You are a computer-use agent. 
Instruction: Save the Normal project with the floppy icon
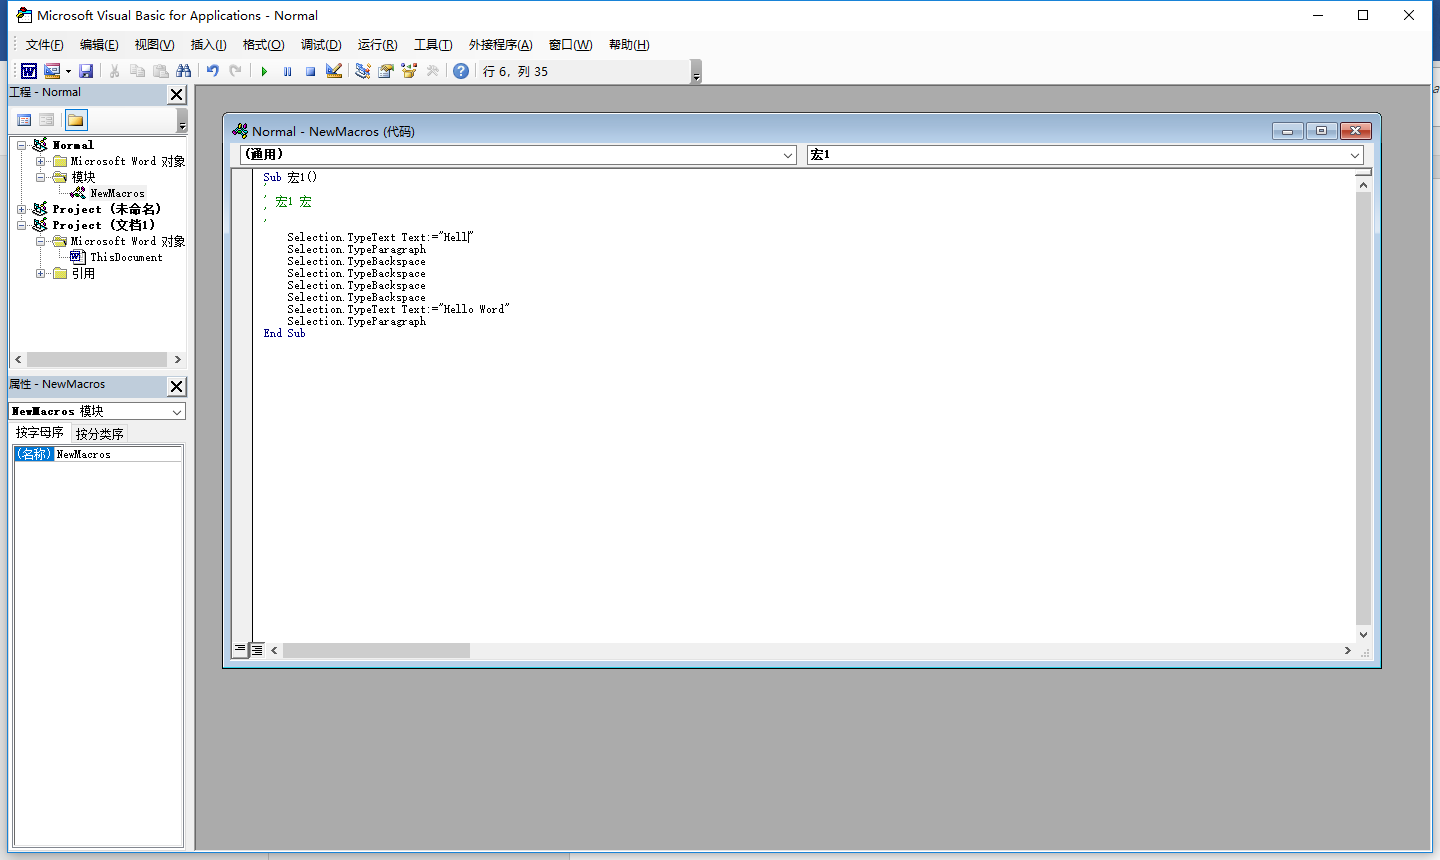coord(86,71)
